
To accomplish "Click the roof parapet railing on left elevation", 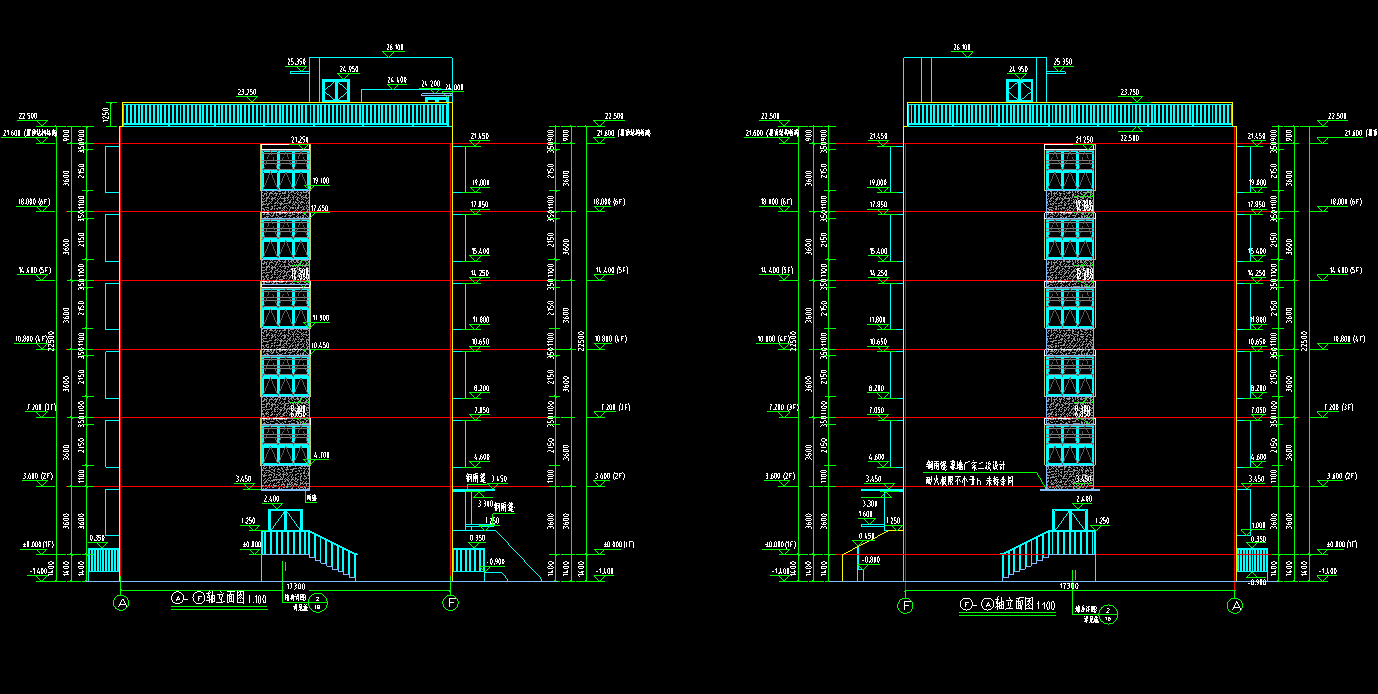I will [285, 114].
